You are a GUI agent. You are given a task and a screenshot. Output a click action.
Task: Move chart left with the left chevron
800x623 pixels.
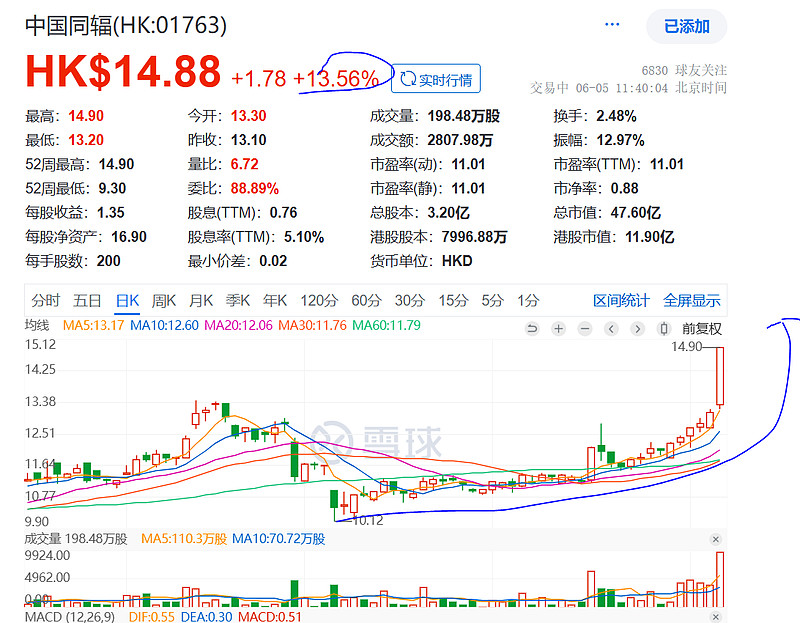[x=611, y=329]
